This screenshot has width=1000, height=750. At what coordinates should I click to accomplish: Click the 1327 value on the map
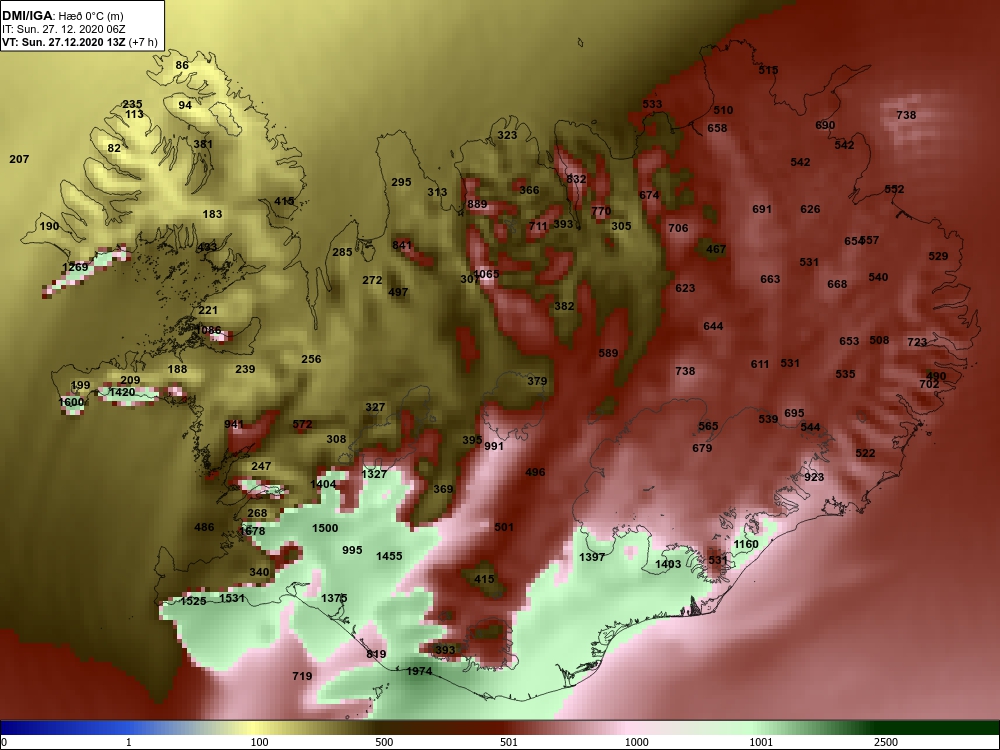374,474
